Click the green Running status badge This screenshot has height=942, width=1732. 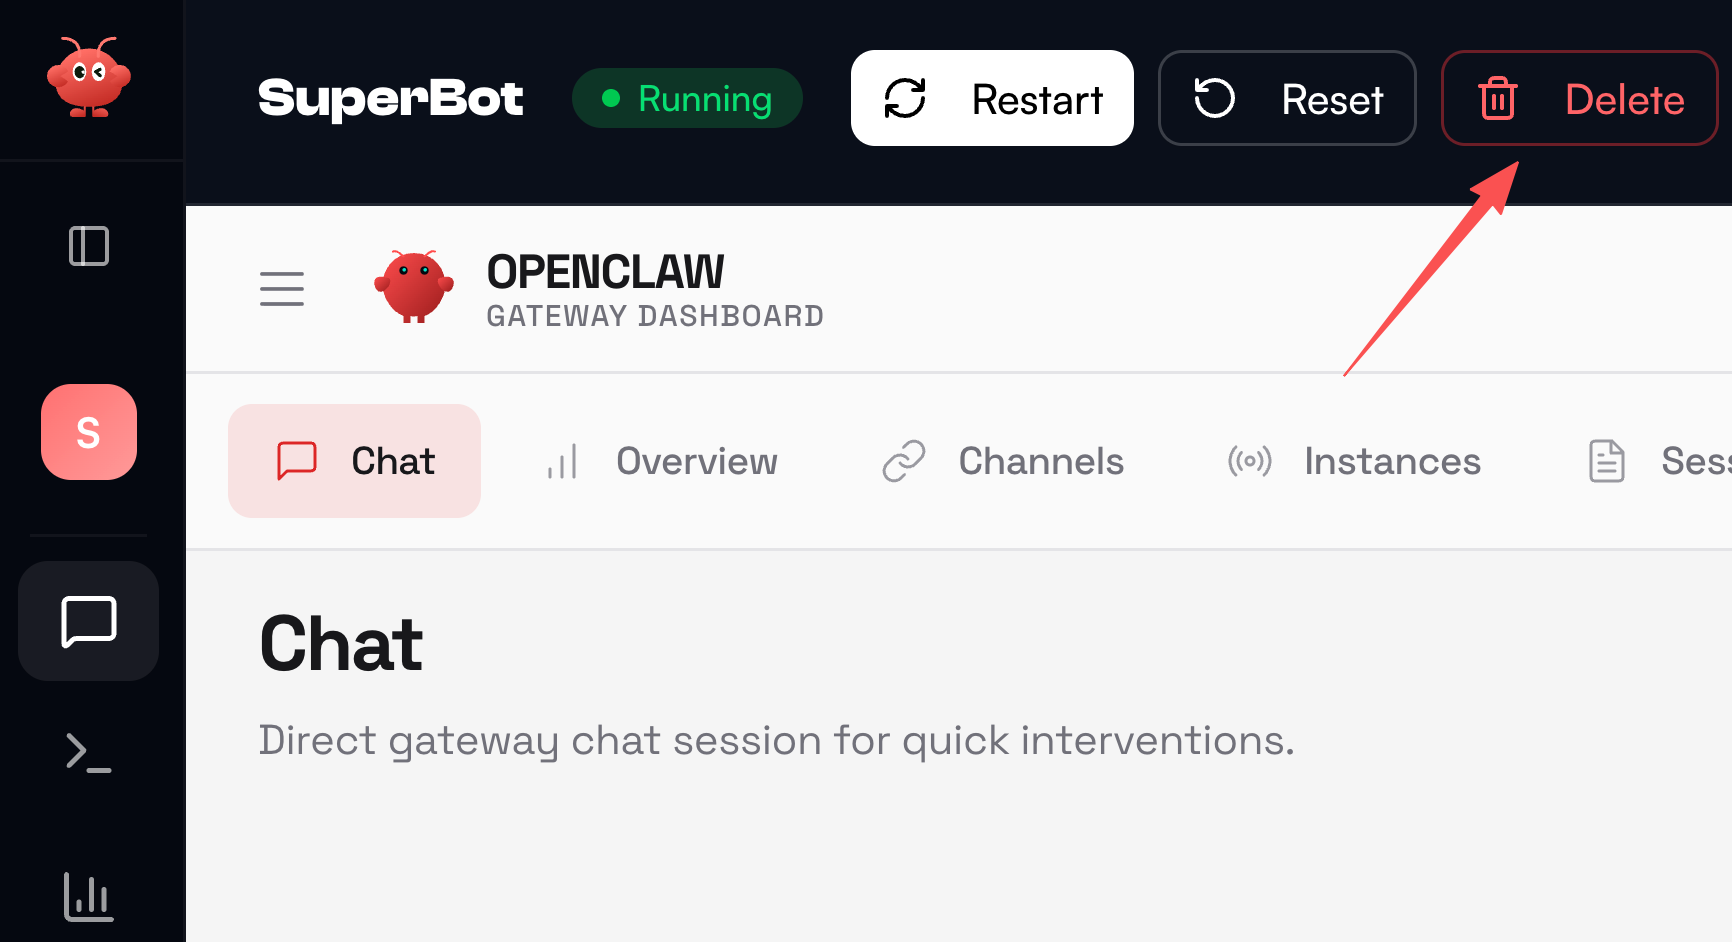(687, 98)
